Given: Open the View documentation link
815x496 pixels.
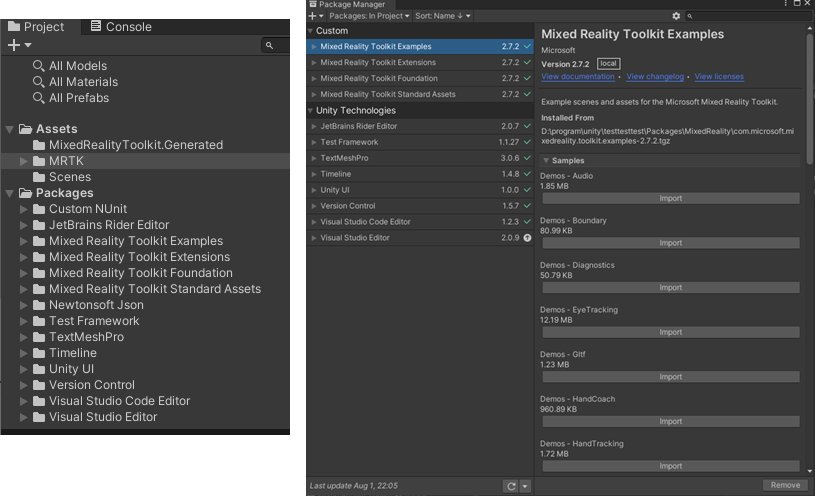Looking at the screenshot, I should pos(577,76).
